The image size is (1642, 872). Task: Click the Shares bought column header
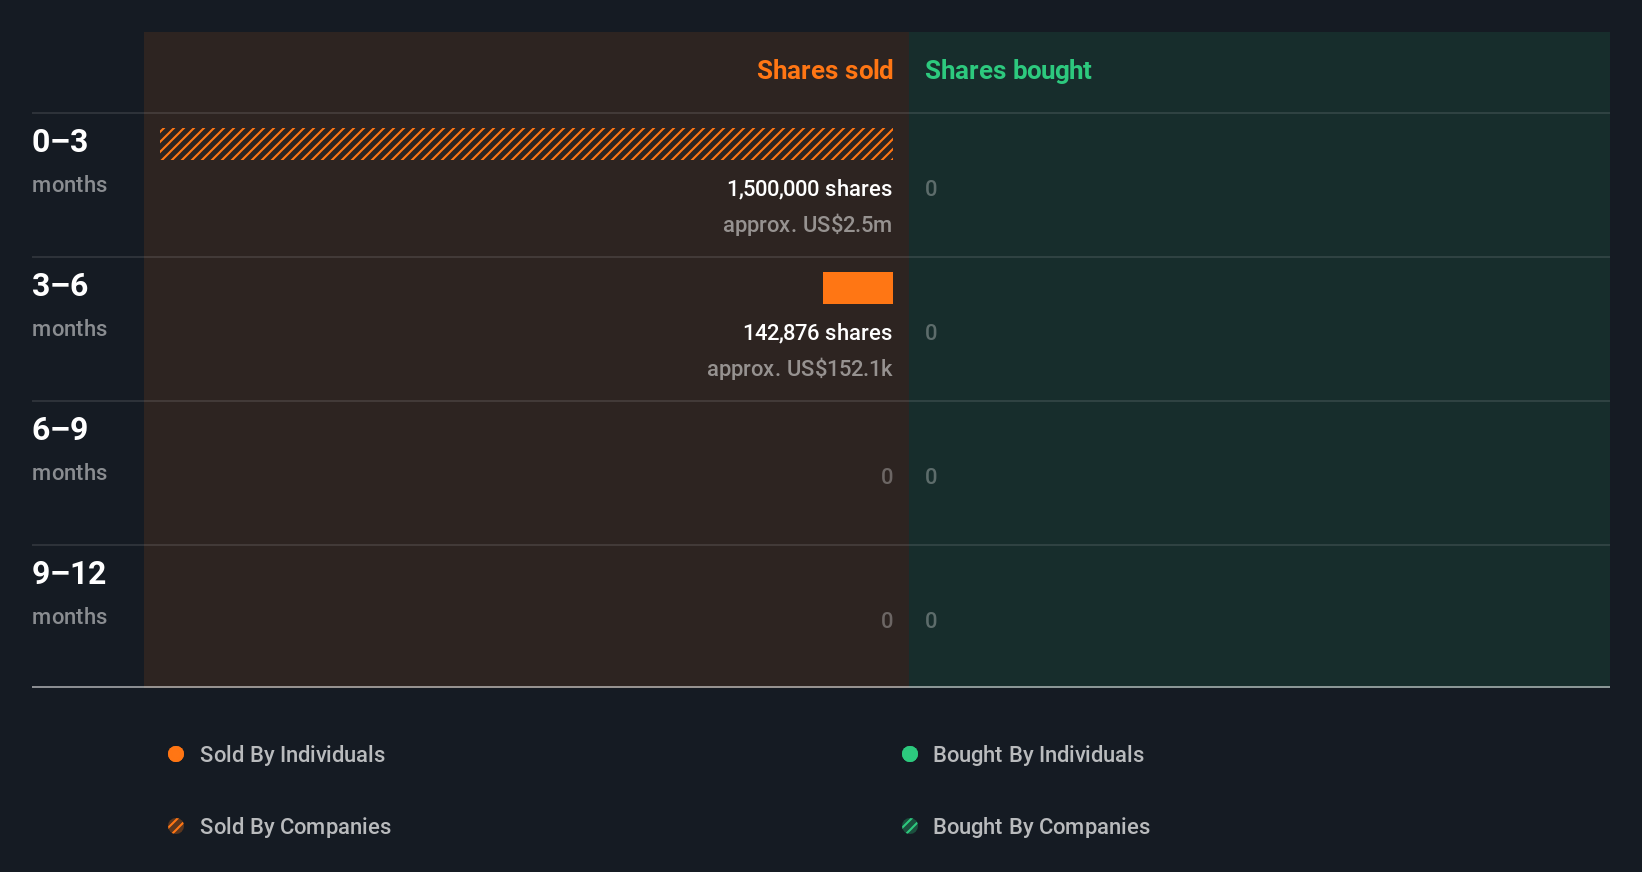[1008, 70]
